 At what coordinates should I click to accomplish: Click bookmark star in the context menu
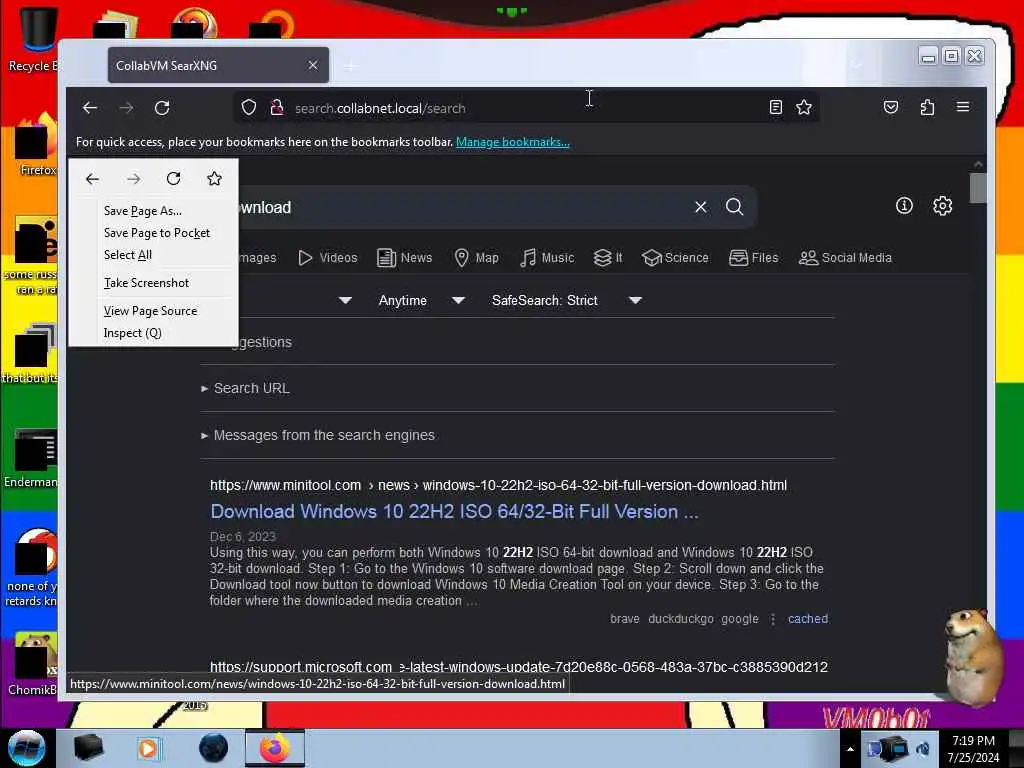tap(214, 179)
